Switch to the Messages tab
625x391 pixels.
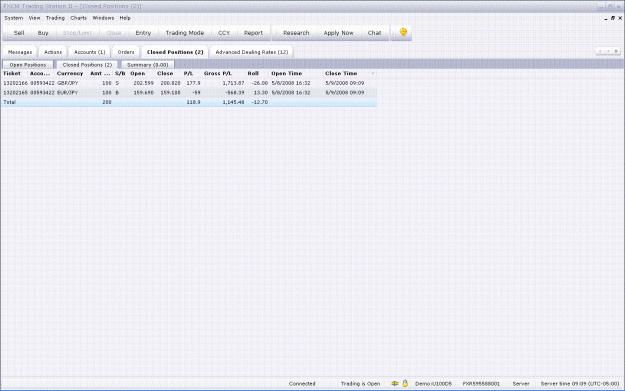[20, 52]
